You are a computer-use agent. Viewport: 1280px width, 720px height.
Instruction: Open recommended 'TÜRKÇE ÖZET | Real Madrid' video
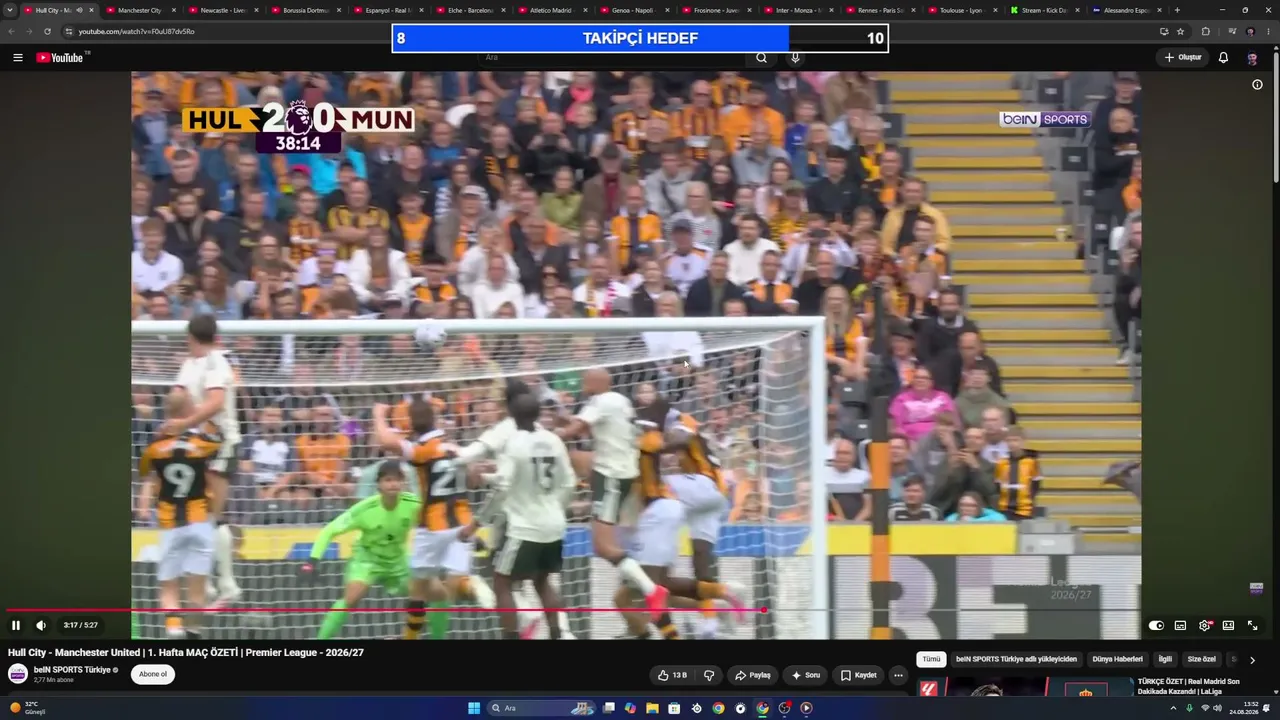pos(1190,686)
